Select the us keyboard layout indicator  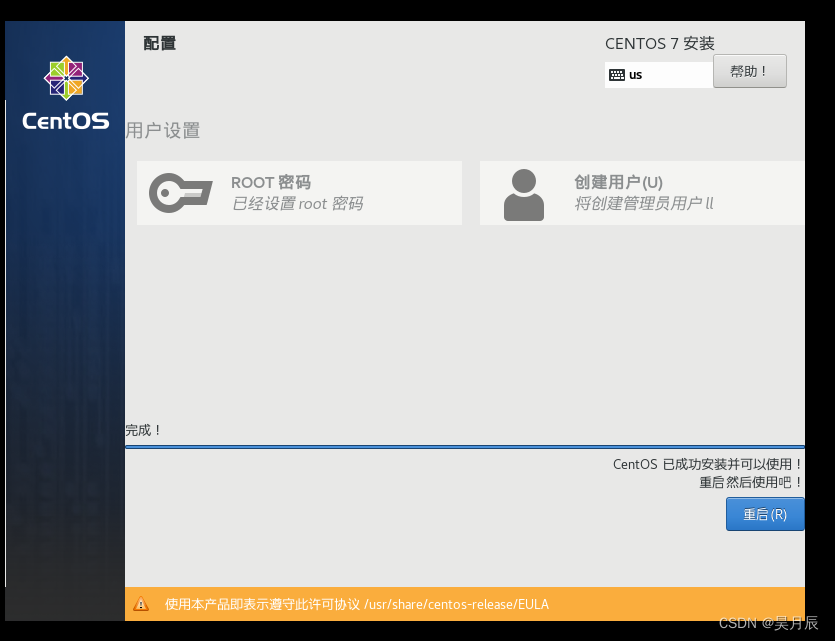pyautogui.click(x=659, y=75)
